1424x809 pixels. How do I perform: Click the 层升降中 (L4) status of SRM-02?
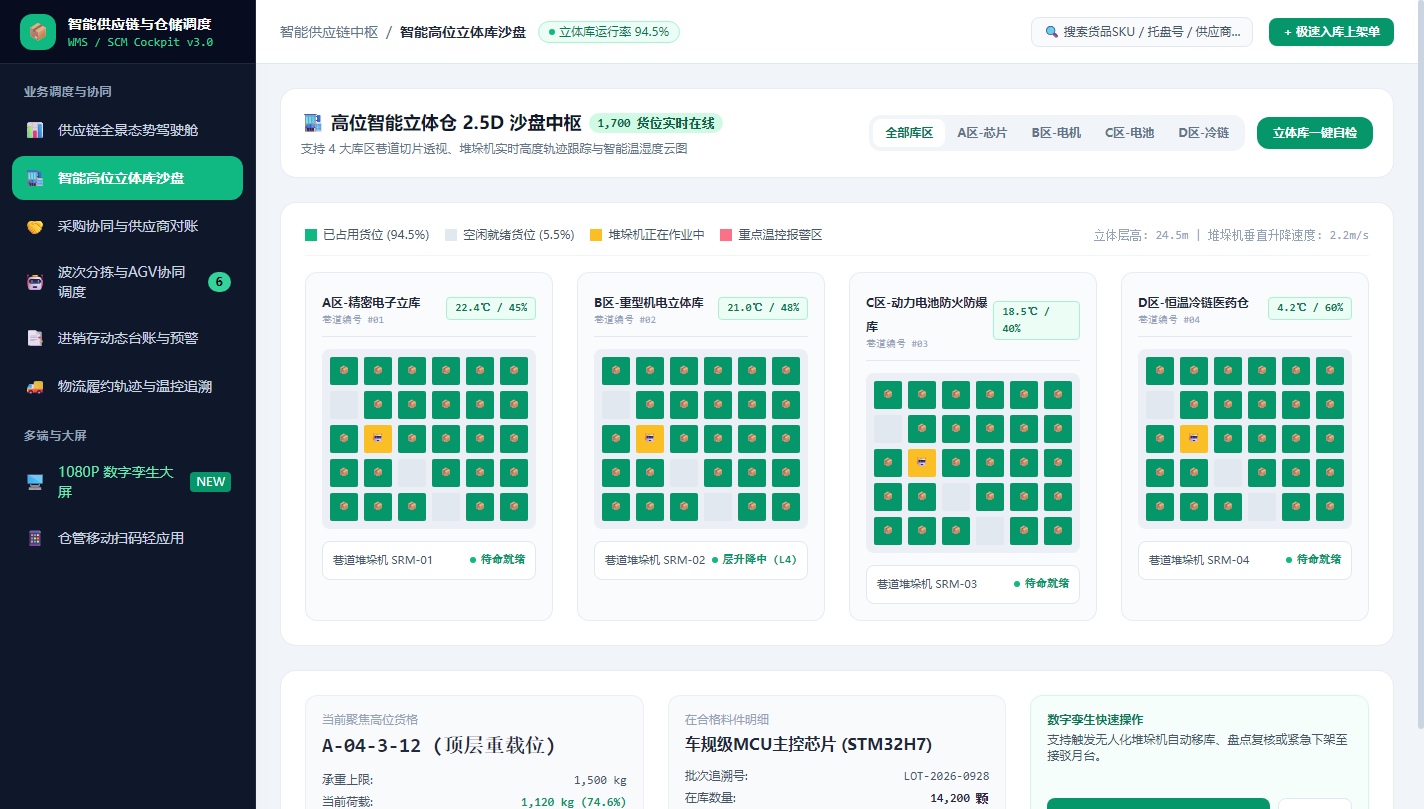pos(755,560)
